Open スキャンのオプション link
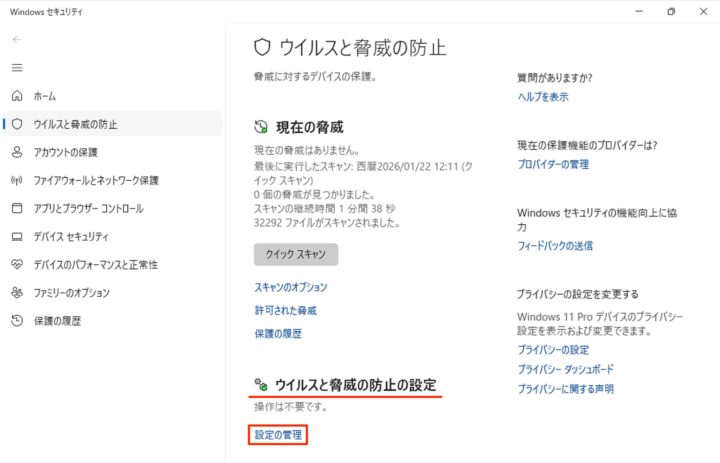720x463 pixels. (291, 287)
